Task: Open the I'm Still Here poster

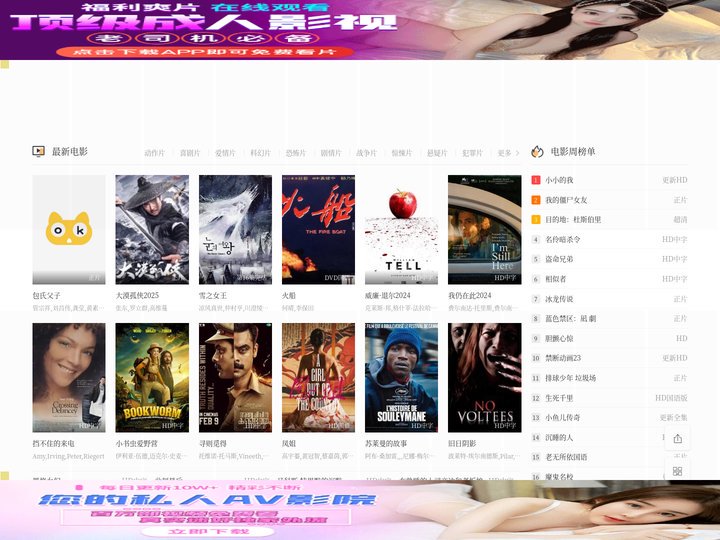Action: point(484,230)
